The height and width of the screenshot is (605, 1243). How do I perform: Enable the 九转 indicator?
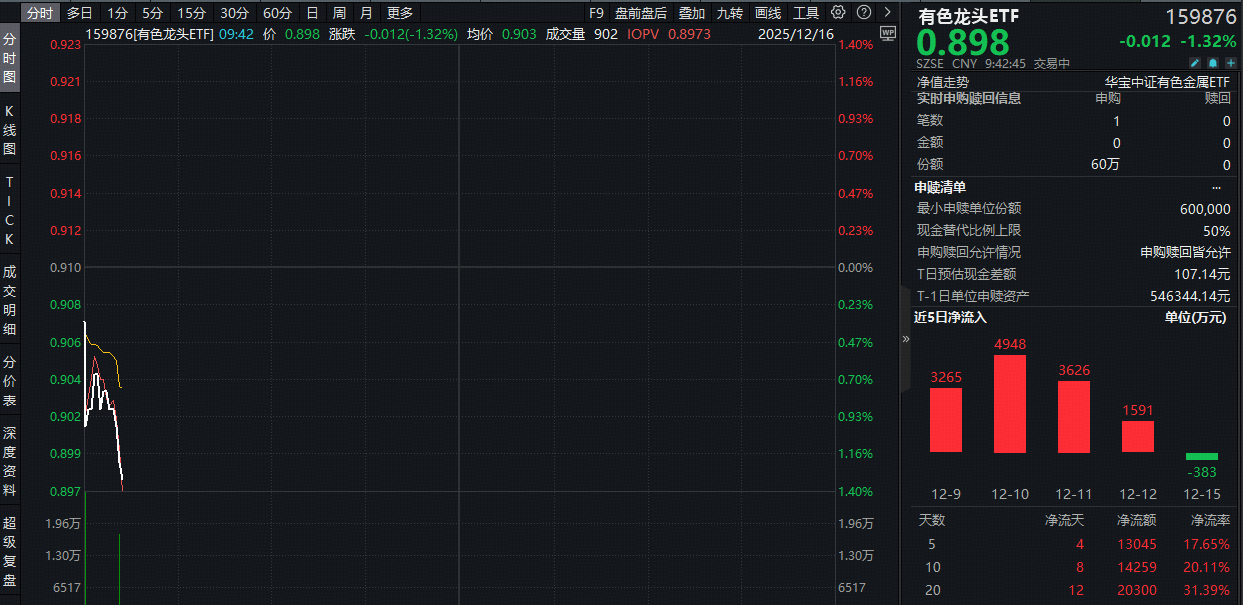[728, 13]
